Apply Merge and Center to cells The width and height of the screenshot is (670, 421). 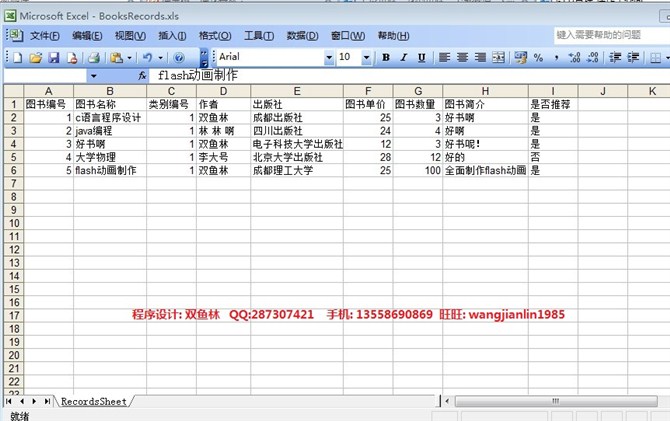499,58
